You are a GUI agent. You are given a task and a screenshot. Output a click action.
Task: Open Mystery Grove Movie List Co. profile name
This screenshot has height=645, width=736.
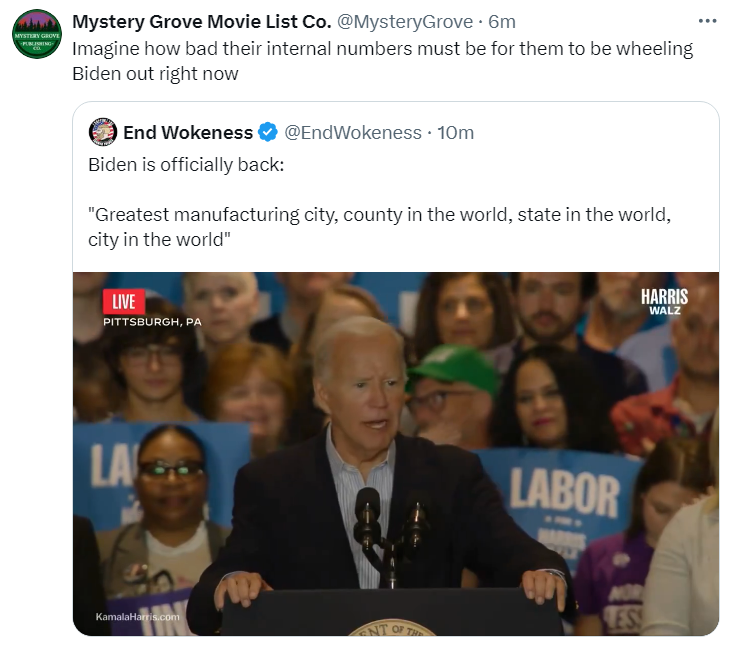point(202,22)
